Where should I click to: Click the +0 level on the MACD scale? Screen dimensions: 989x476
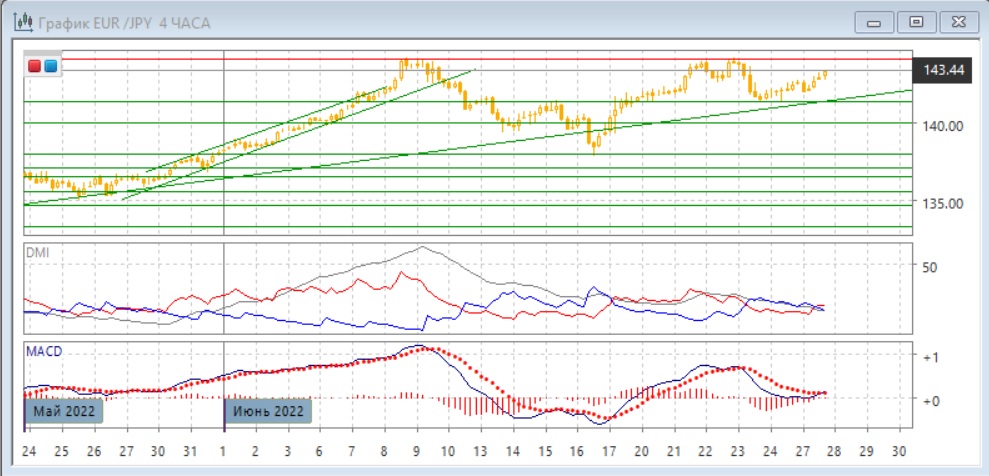point(930,400)
